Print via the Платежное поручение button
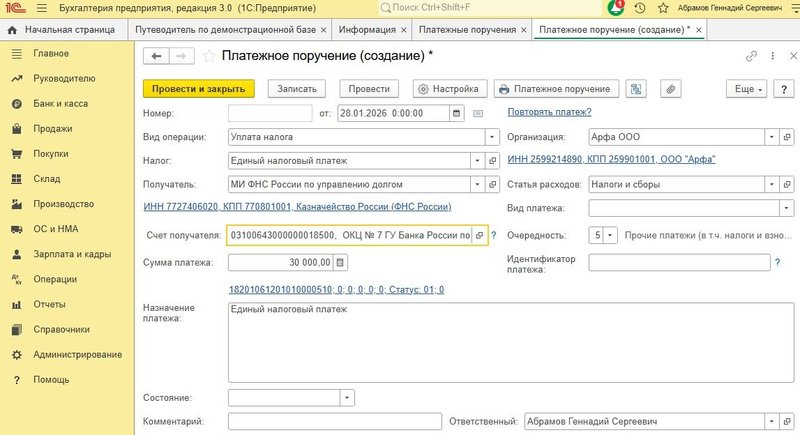The height and width of the screenshot is (435, 800). pos(556,89)
